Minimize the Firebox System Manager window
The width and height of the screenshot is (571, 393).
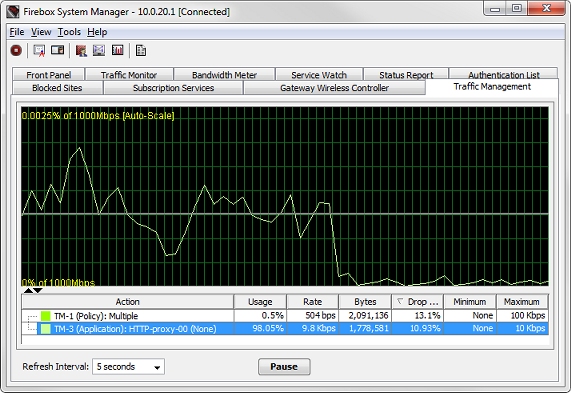[x=495, y=9]
